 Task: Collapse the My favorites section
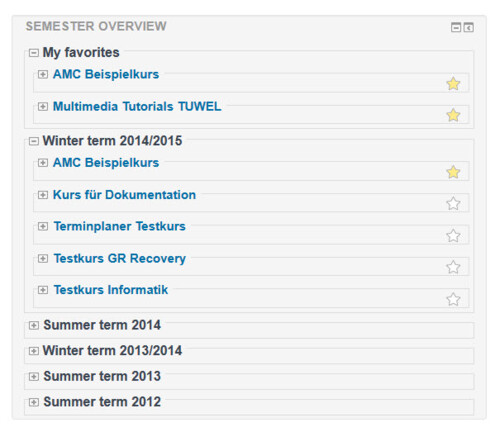(34, 53)
